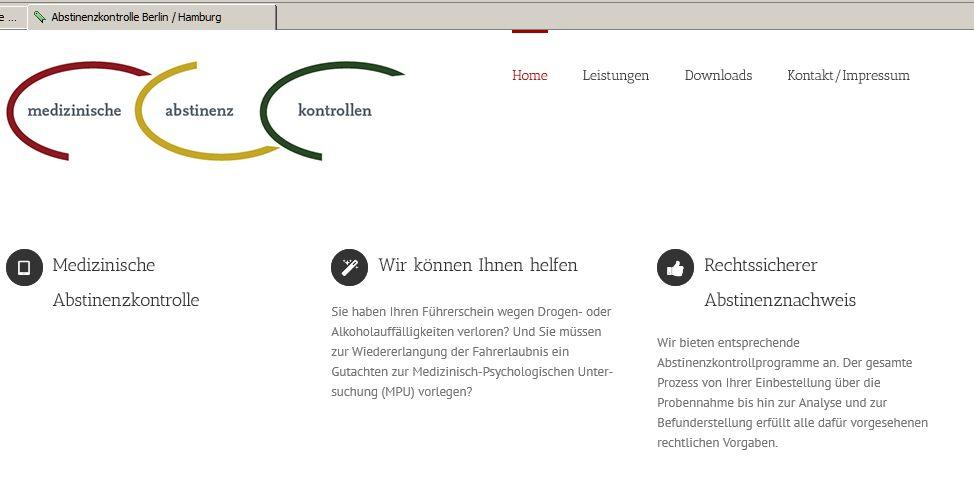Navigate to Kontakt/Impressum
This screenshot has width=974, height=491.
tap(848, 75)
